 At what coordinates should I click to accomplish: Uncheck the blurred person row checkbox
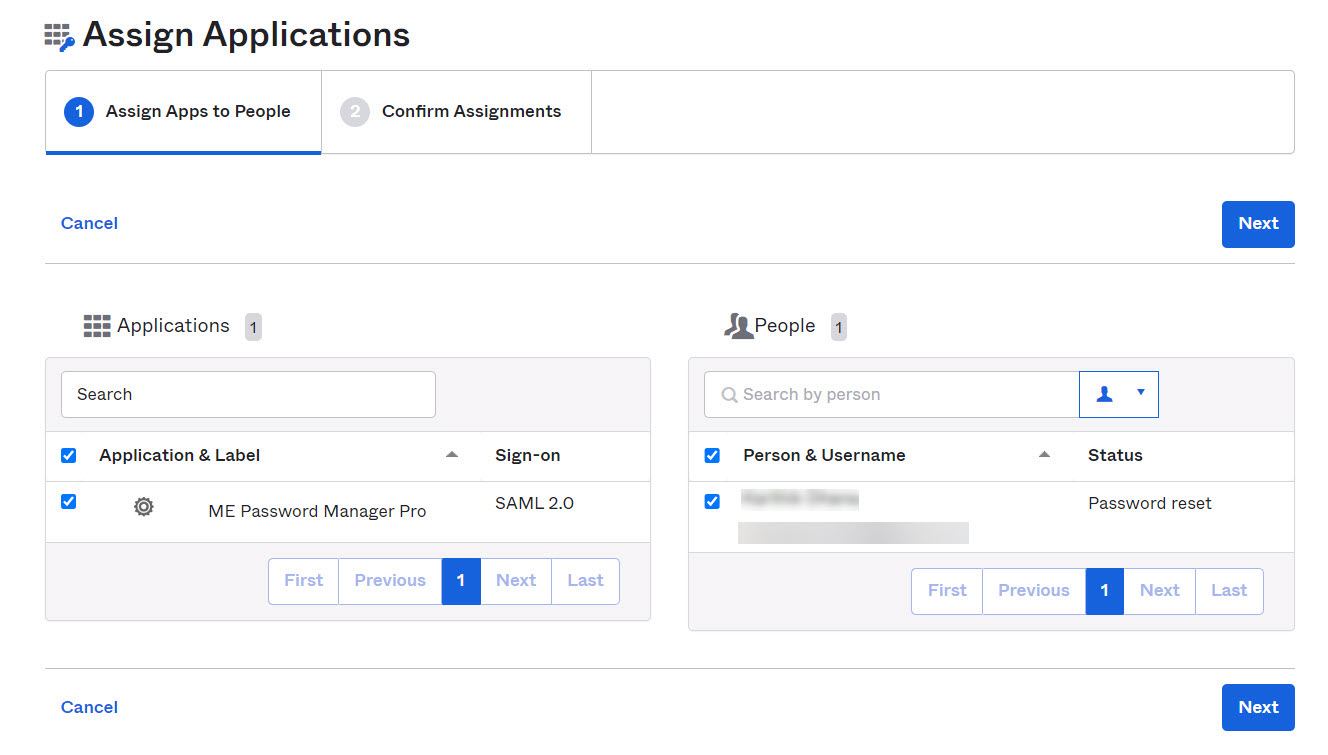pos(712,502)
